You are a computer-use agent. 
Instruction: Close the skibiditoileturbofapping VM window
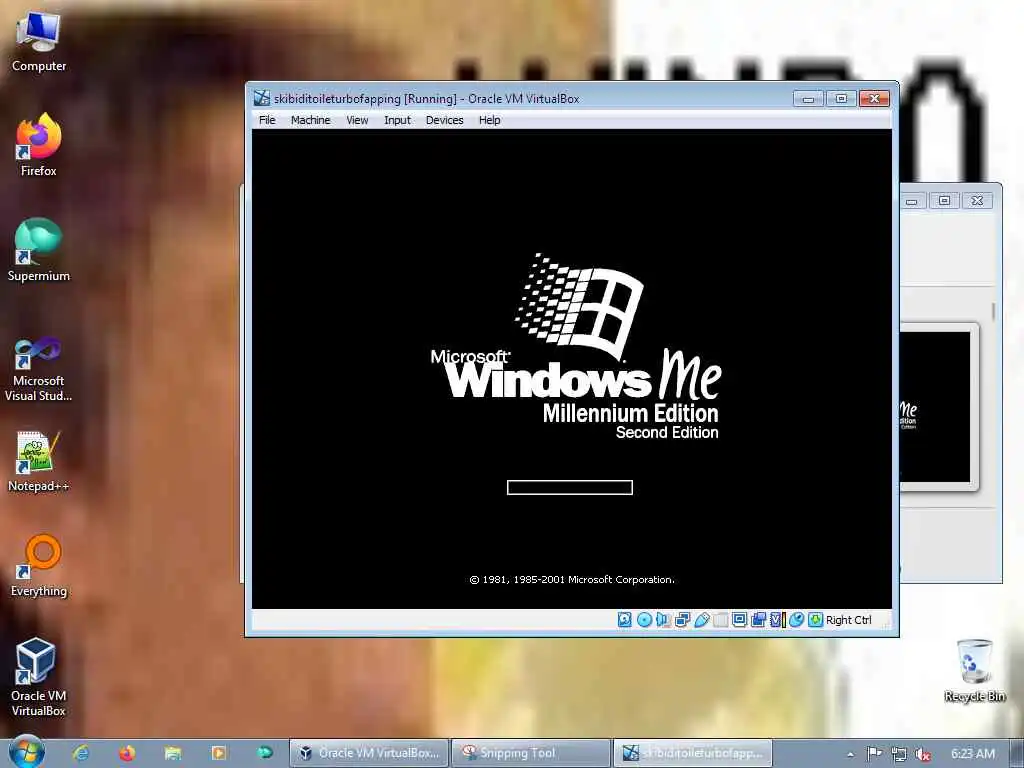[x=874, y=99]
